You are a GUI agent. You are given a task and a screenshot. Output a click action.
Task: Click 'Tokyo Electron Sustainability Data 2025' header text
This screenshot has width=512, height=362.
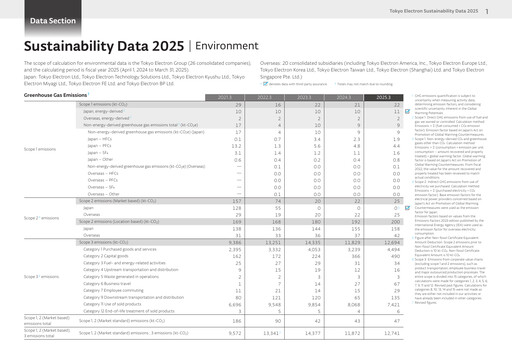[x=434, y=11]
